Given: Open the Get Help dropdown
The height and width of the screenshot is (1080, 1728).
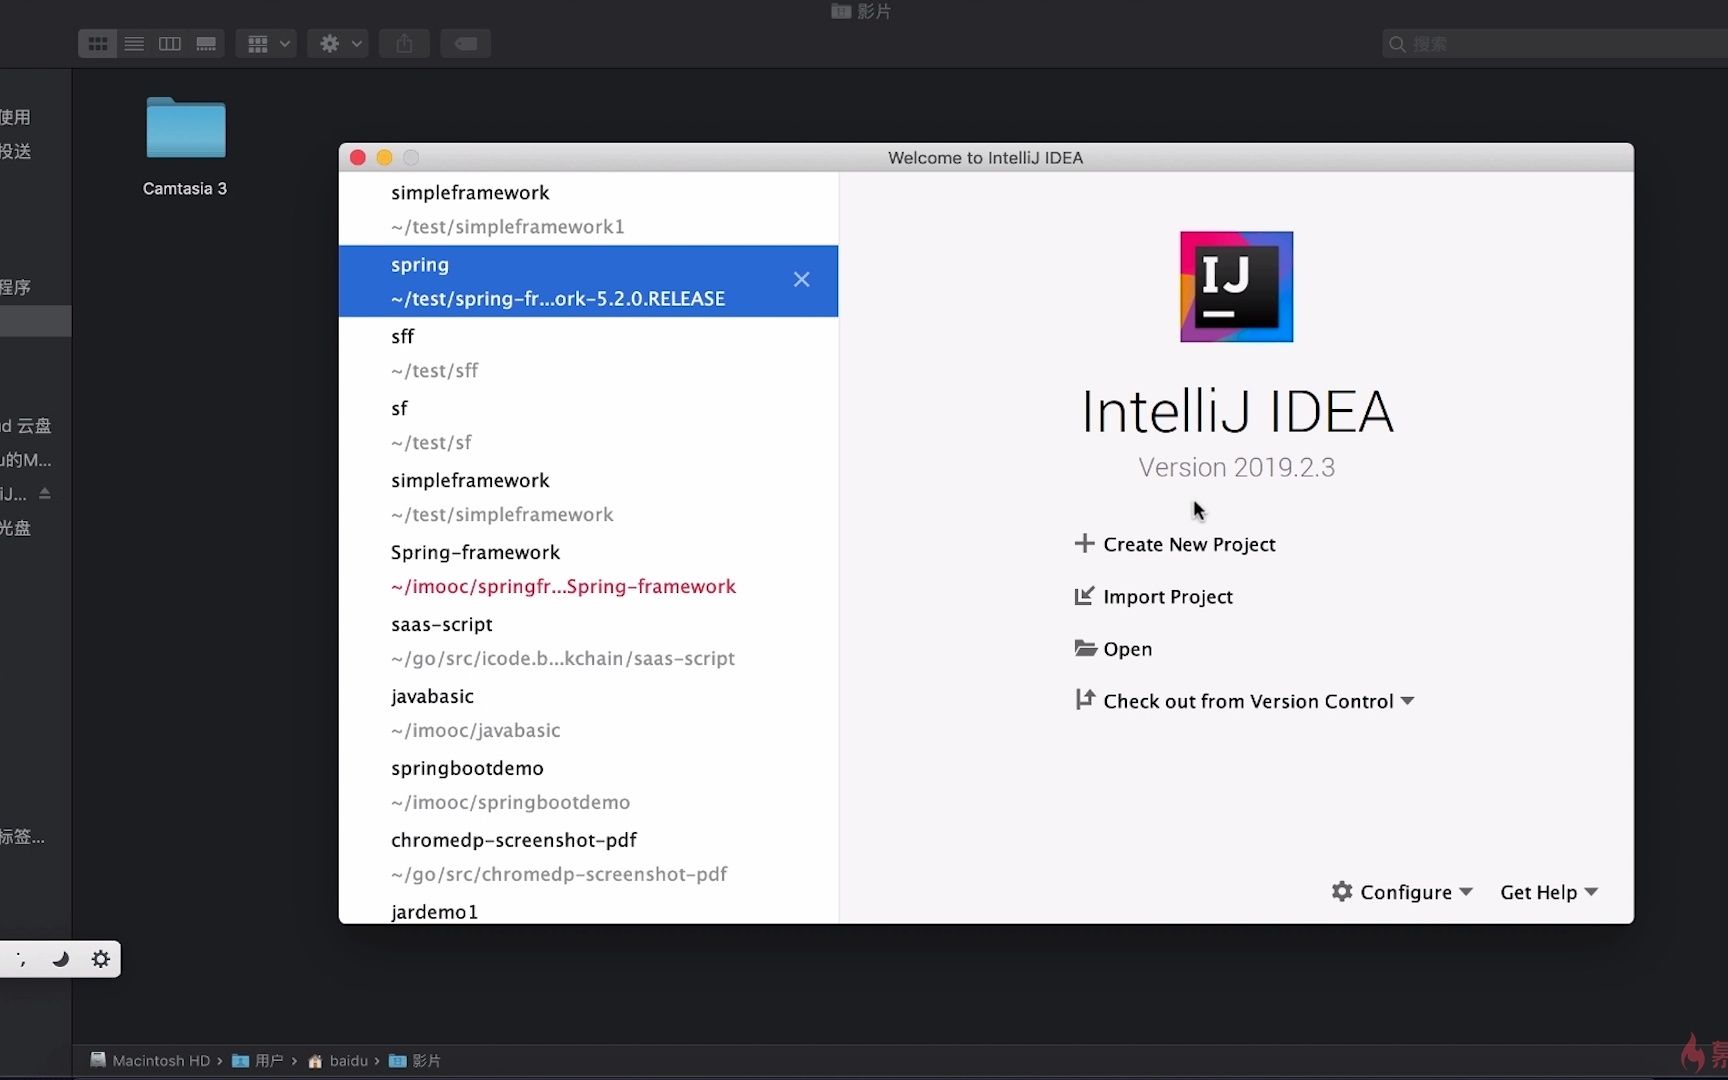Looking at the screenshot, I should [x=1549, y=891].
